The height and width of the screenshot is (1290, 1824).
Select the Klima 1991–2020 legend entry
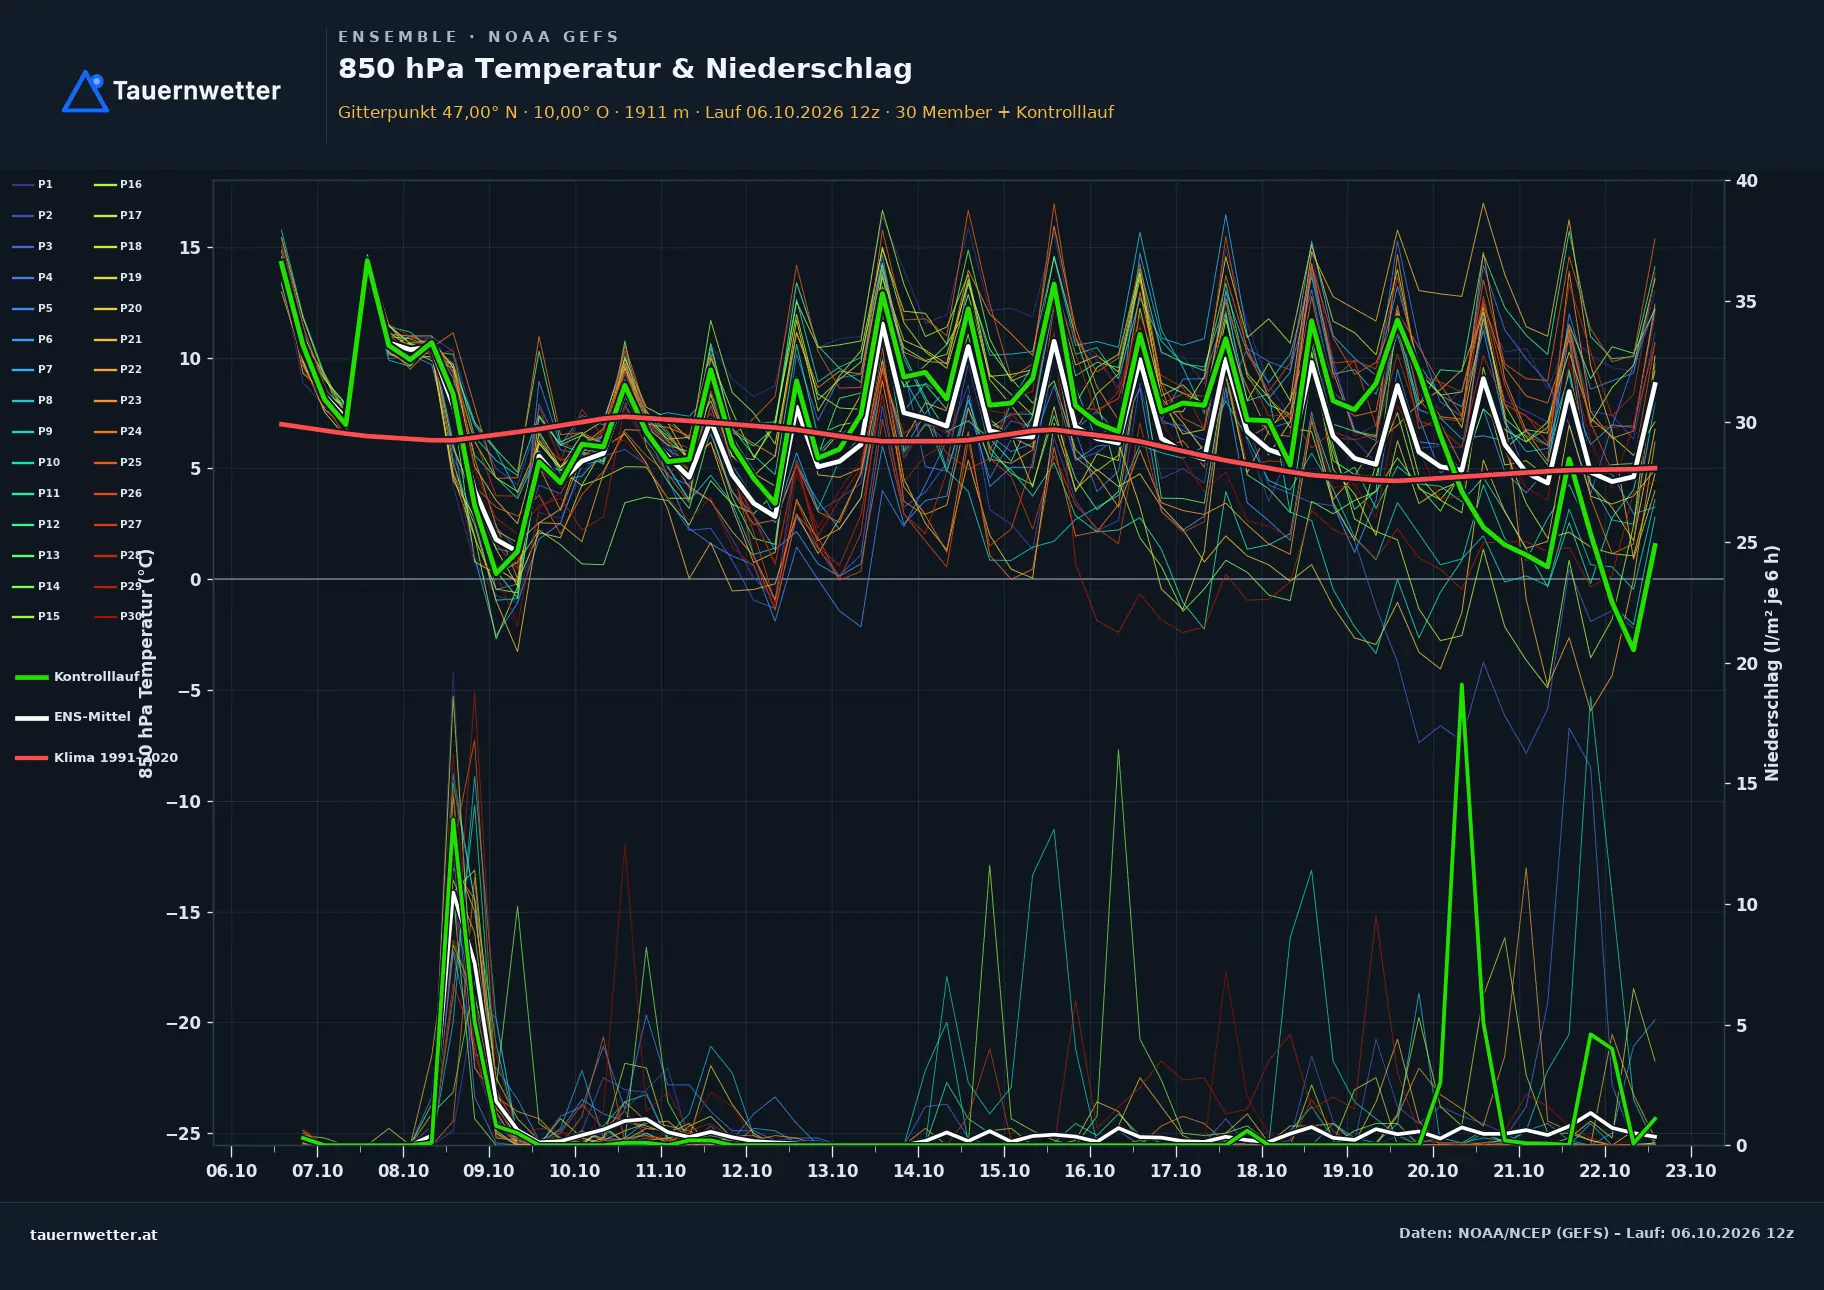(x=96, y=758)
